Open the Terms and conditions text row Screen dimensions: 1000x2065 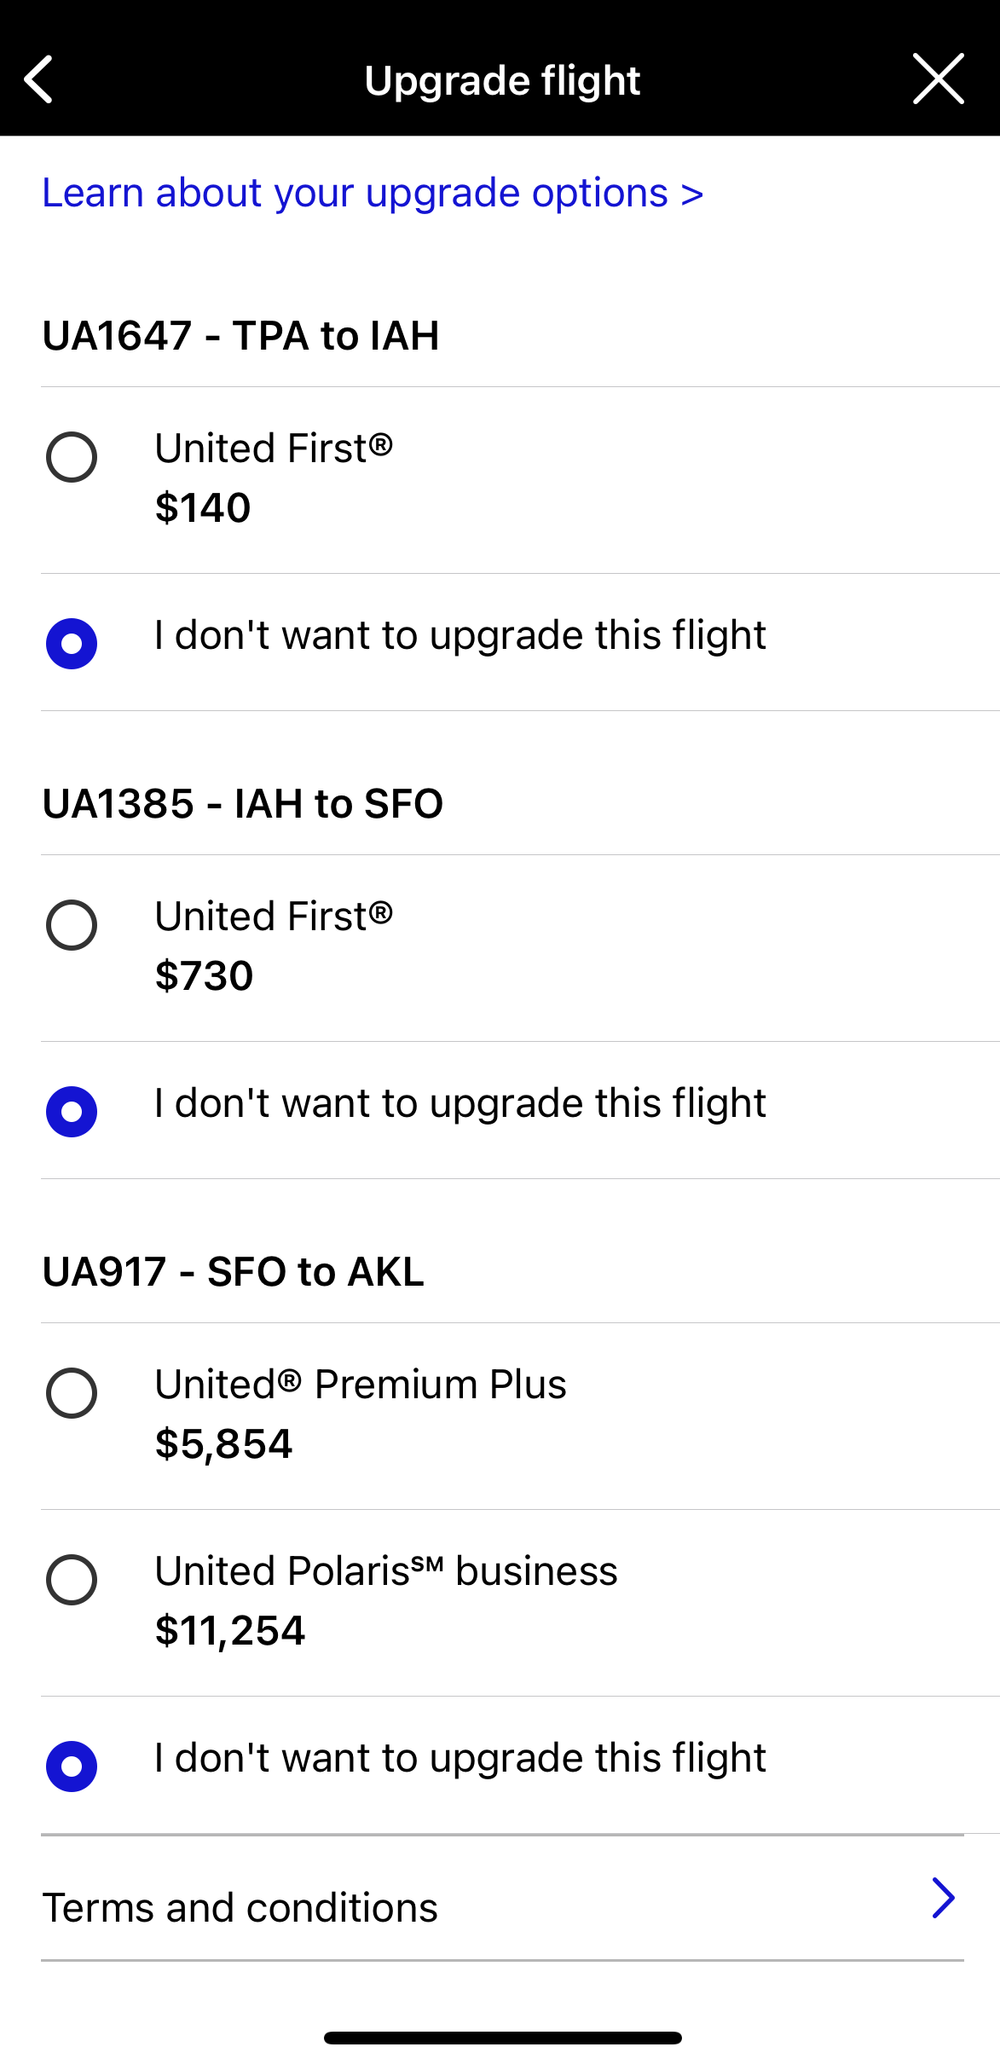point(240,1908)
